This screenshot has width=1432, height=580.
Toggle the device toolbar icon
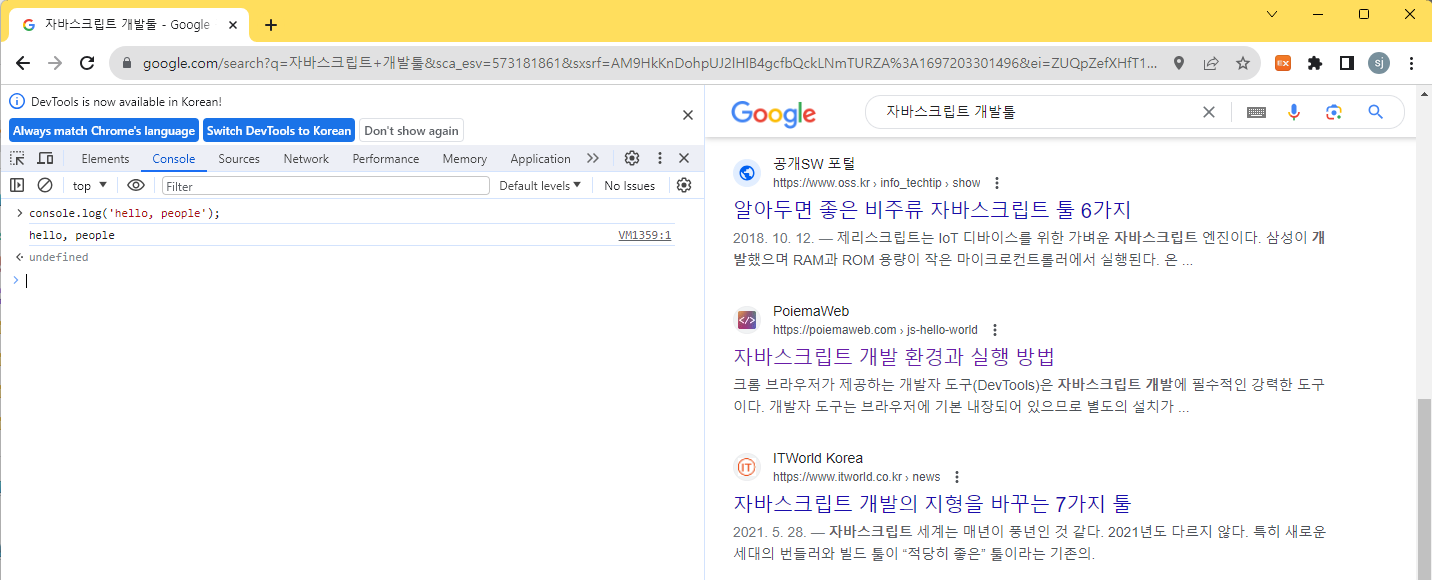[45, 158]
